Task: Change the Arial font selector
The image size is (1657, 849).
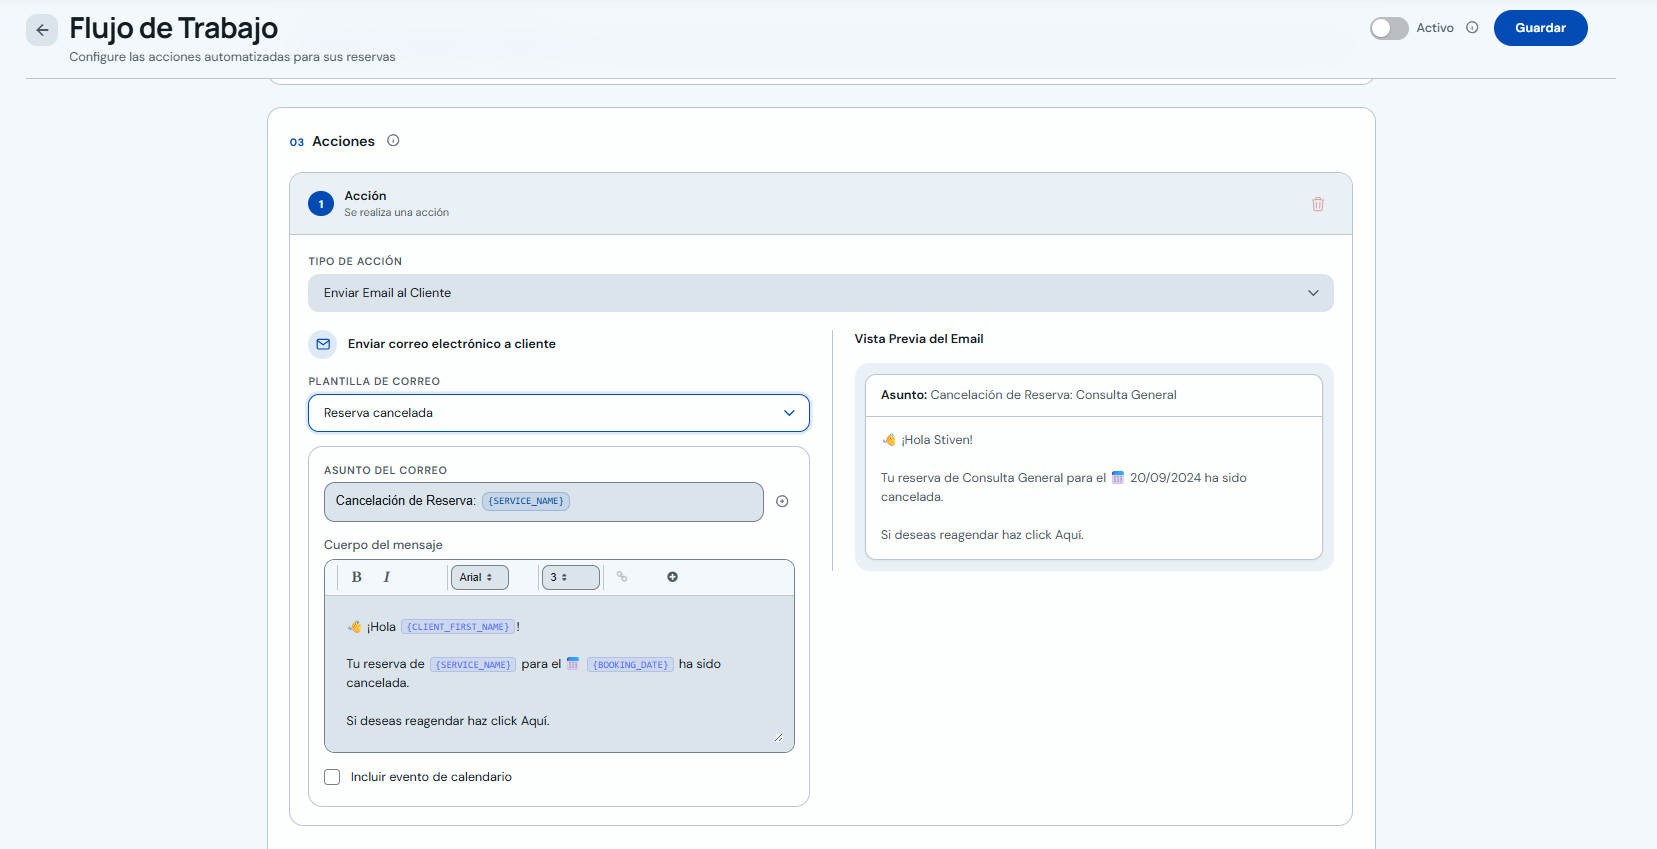Action: [479, 577]
